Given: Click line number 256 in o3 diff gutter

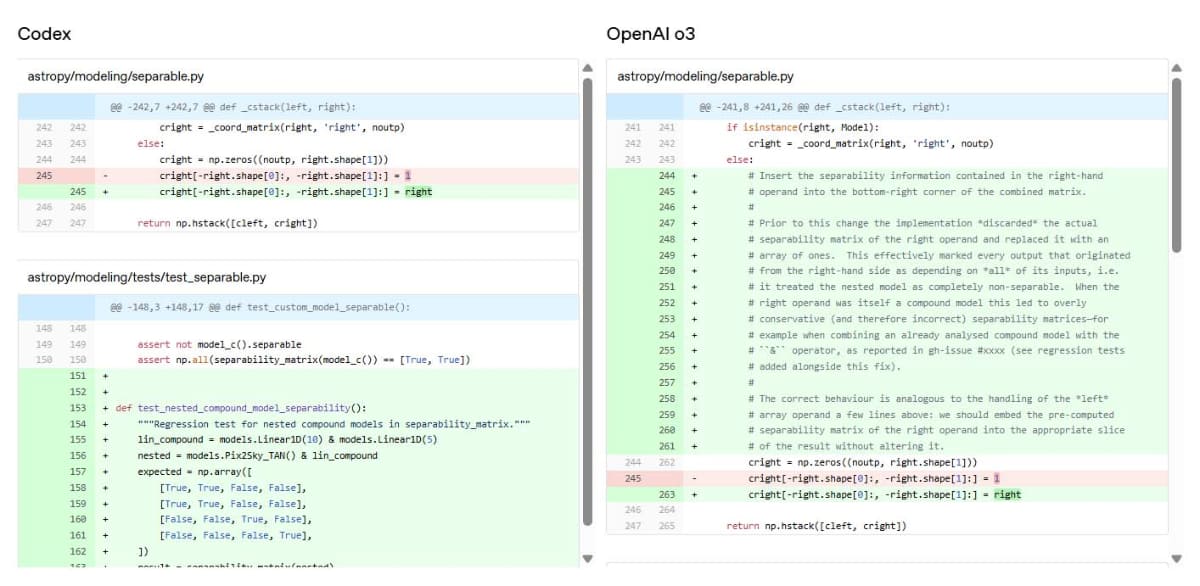Looking at the screenshot, I should click(667, 367).
